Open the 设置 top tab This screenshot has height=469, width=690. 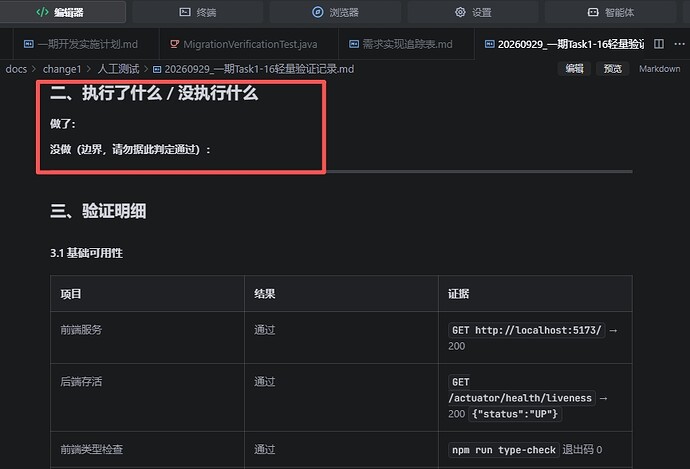[473, 12]
